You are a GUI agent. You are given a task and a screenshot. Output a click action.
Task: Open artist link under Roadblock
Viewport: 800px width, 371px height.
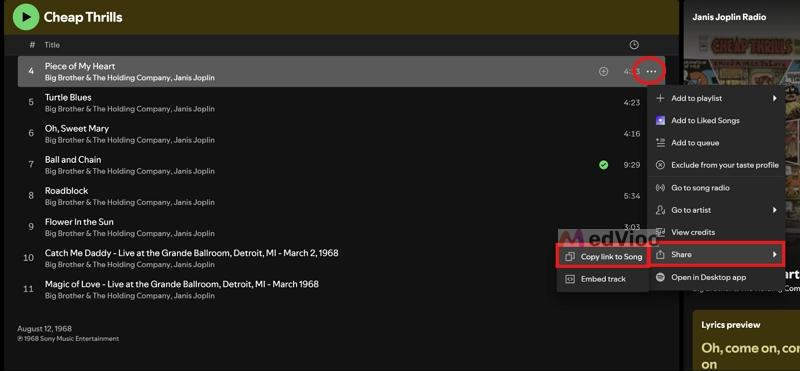click(130, 203)
